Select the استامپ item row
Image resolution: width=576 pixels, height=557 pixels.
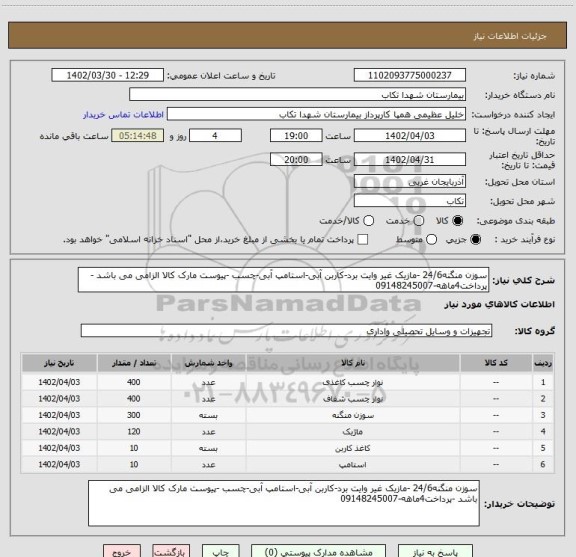click(x=288, y=464)
